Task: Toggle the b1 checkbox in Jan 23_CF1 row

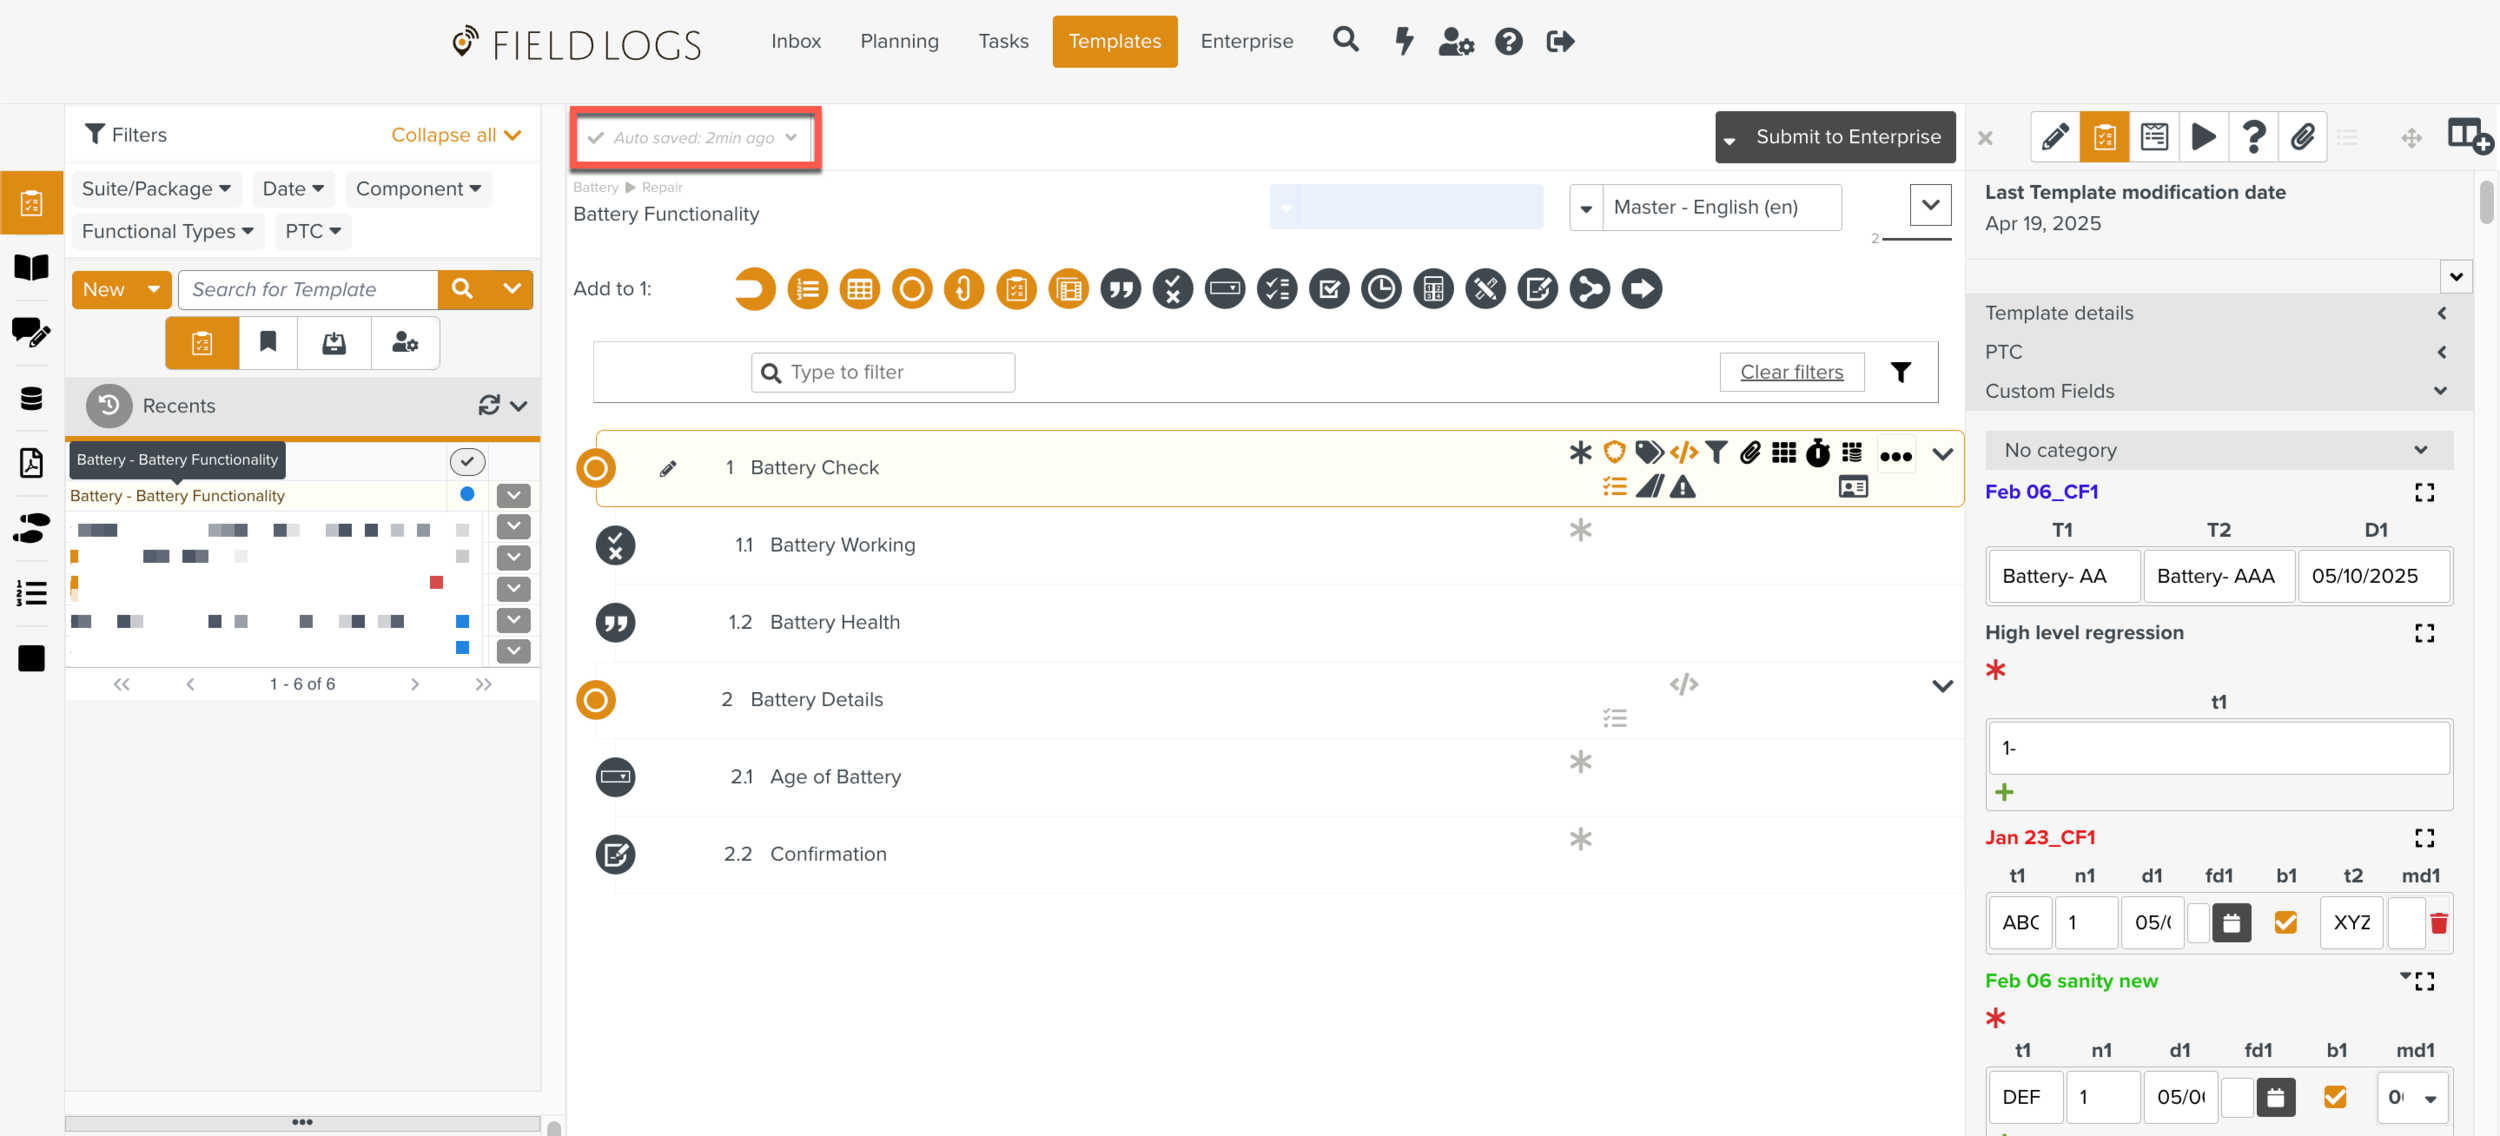Action: 2285,922
